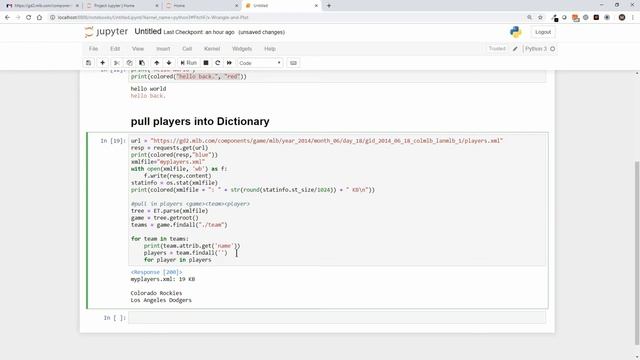Image resolution: width=640 pixels, height=360 pixels.
Task: Switch to the Project Jupyter Home tab
Action: tap(122, 6)
